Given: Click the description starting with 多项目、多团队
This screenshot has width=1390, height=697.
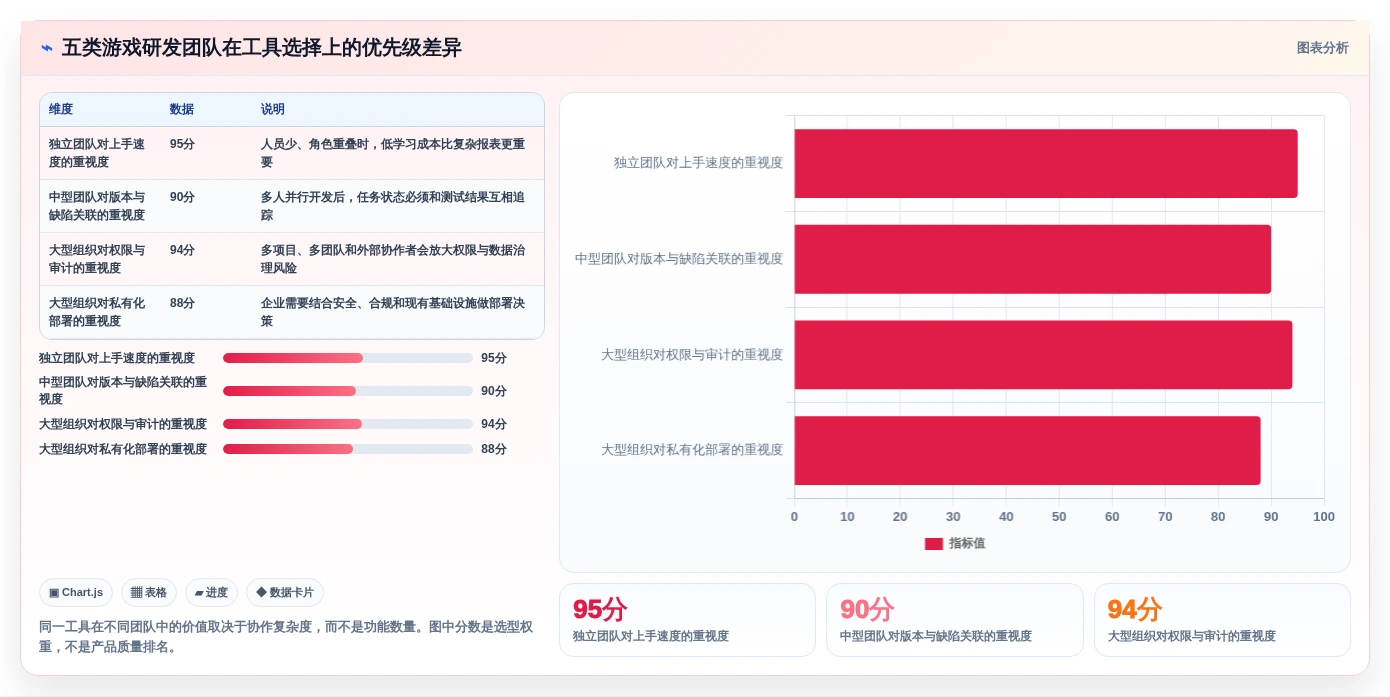Looking at the screenshot, I should 393,259.
